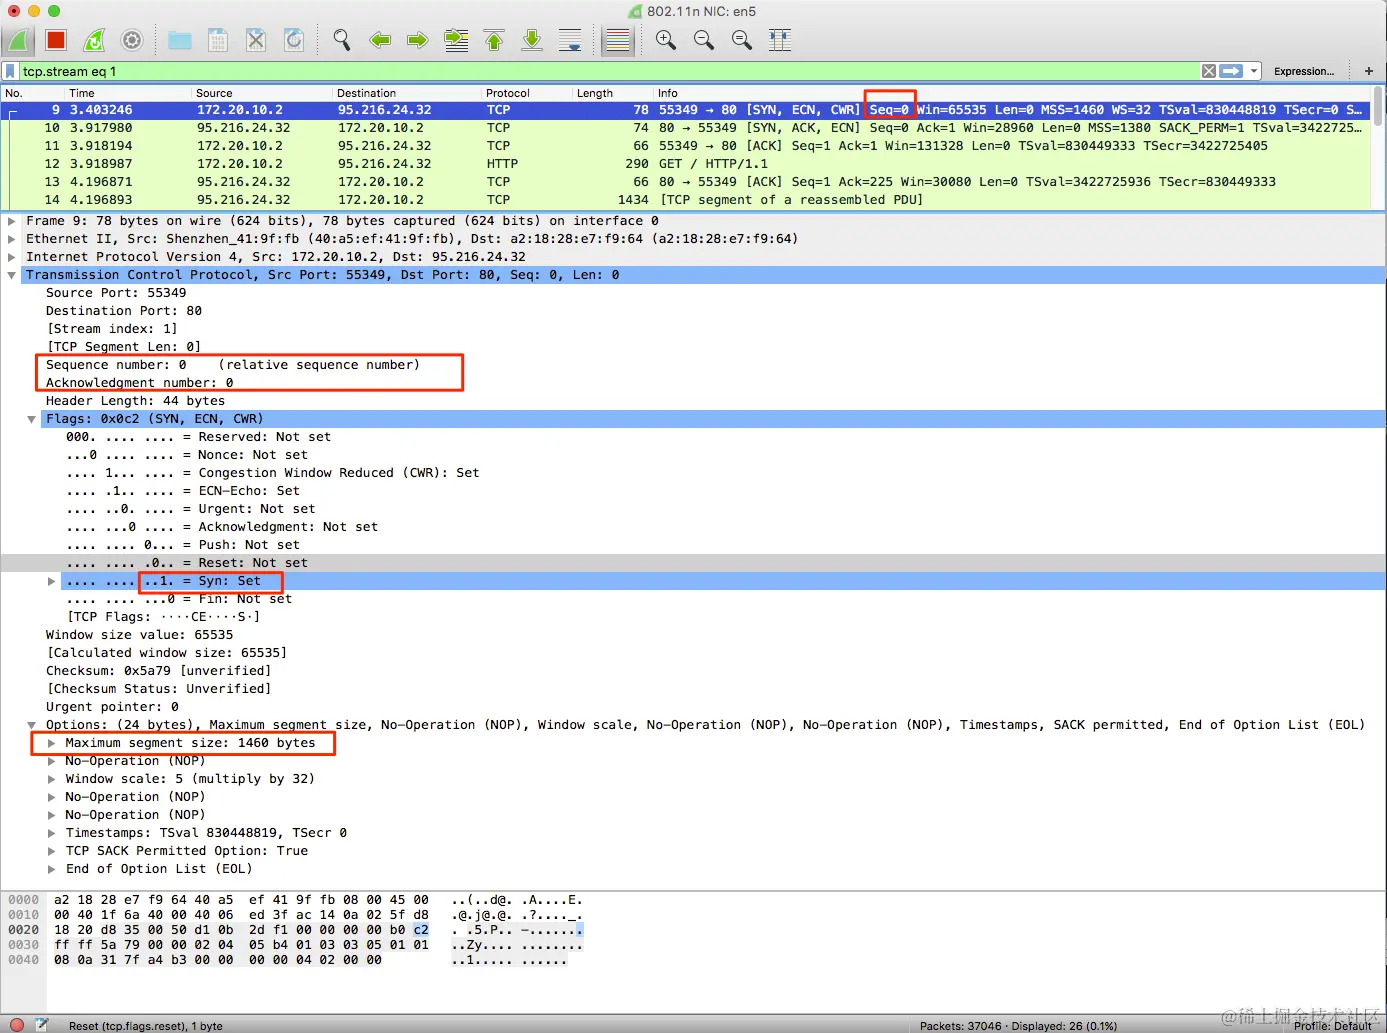Go forward with the green right arrow

point(418,40)
